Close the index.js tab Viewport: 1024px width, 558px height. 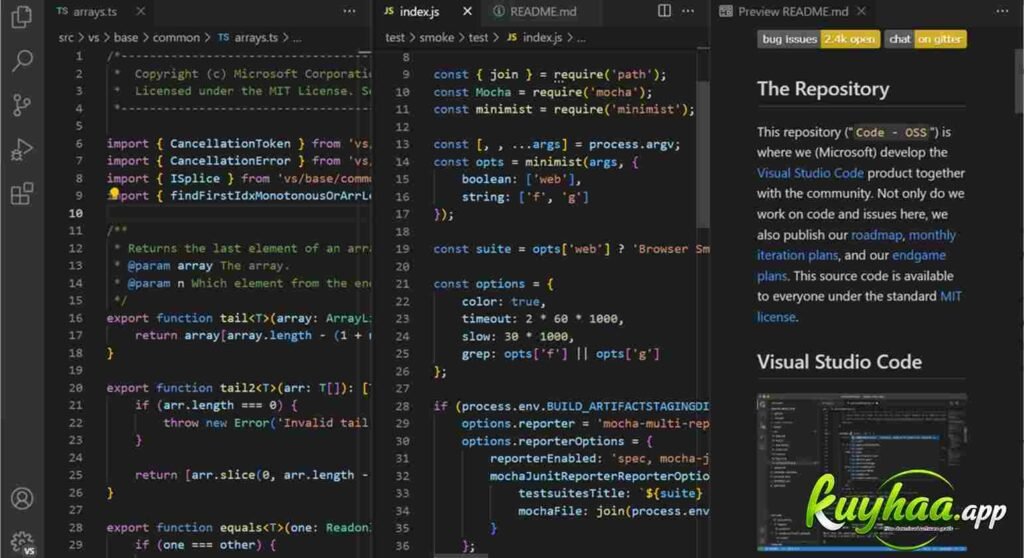[x=467, y=11]
